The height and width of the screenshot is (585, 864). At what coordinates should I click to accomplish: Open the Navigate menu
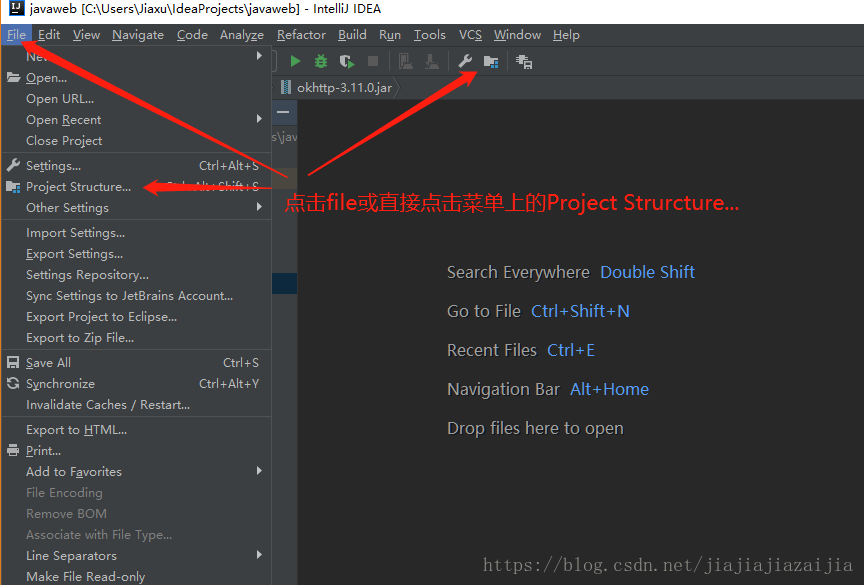pyautogui.click(x=138, y=35)
